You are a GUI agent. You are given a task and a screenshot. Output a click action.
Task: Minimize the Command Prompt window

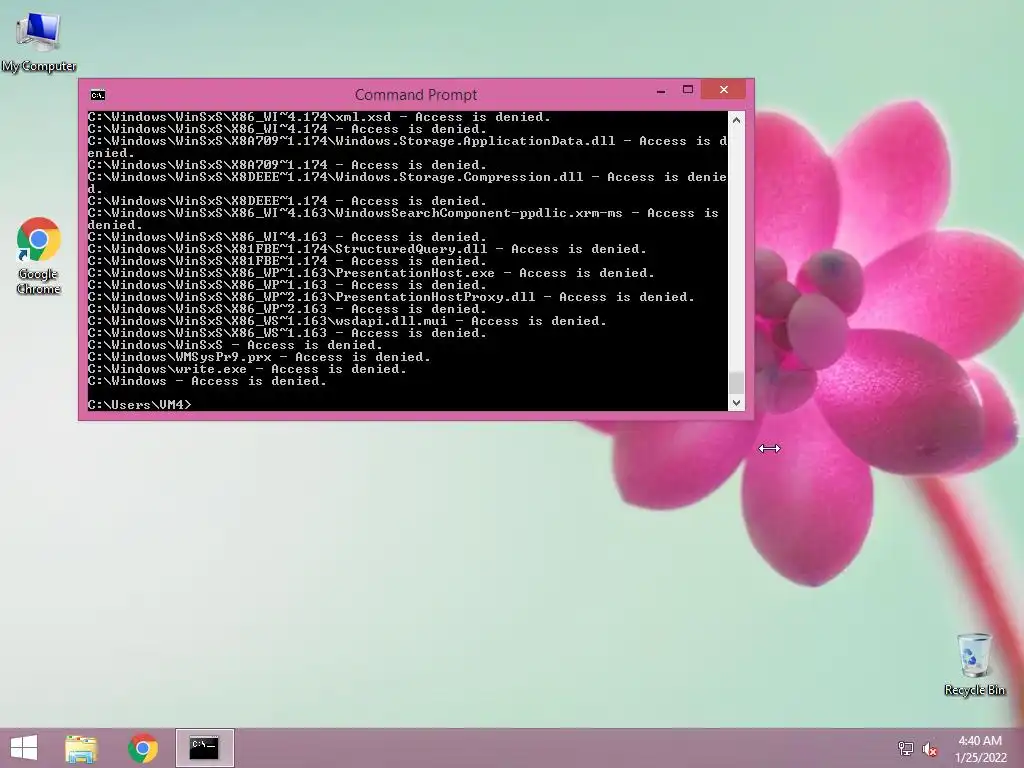coord(661,90)
